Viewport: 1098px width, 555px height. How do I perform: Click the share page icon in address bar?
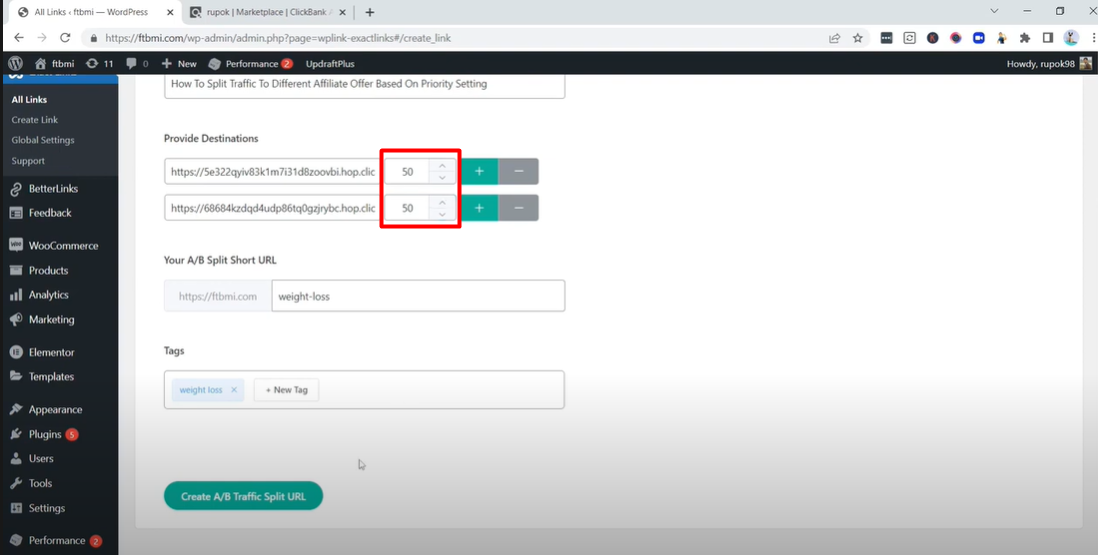[835, 38]
